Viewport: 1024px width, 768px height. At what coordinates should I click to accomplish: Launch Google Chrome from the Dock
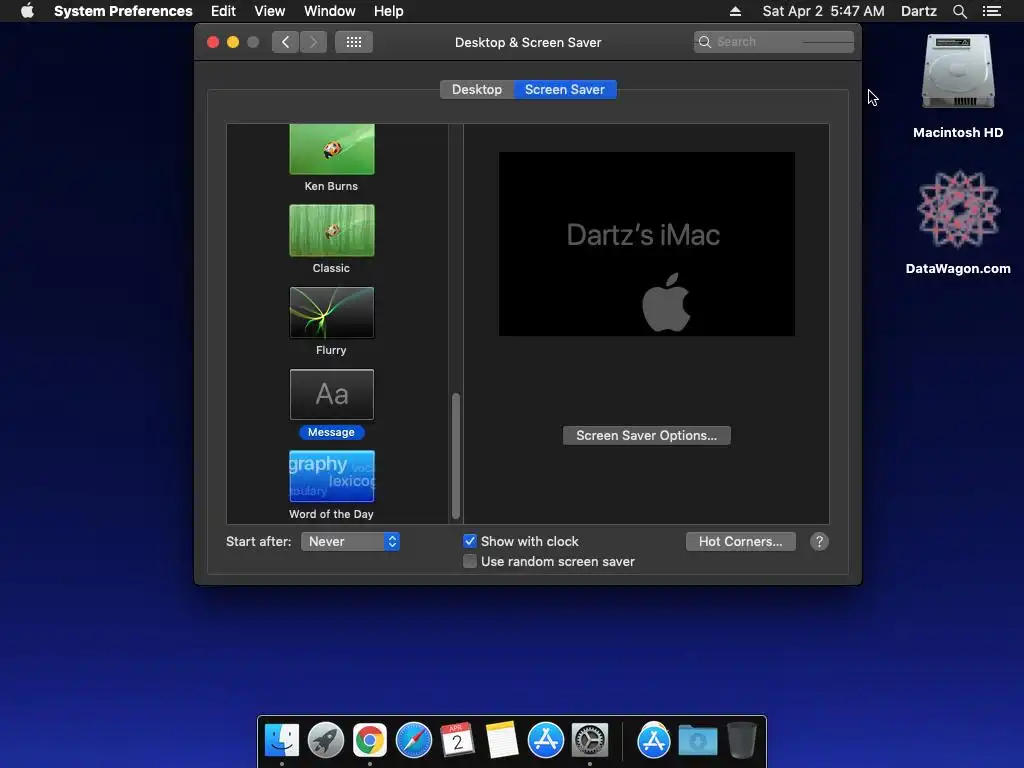(x=370, y=741)
